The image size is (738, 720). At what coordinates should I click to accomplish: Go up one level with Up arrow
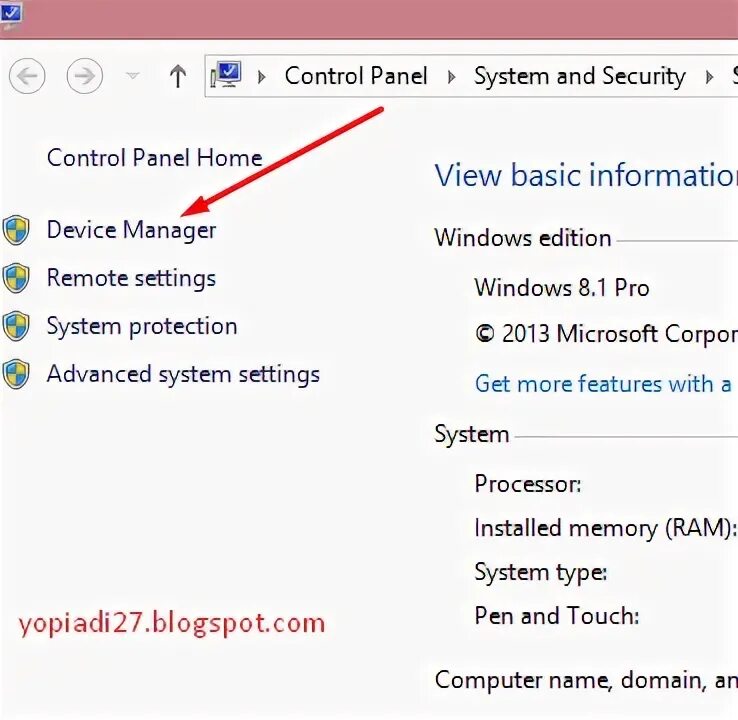(x=178, y=76)
